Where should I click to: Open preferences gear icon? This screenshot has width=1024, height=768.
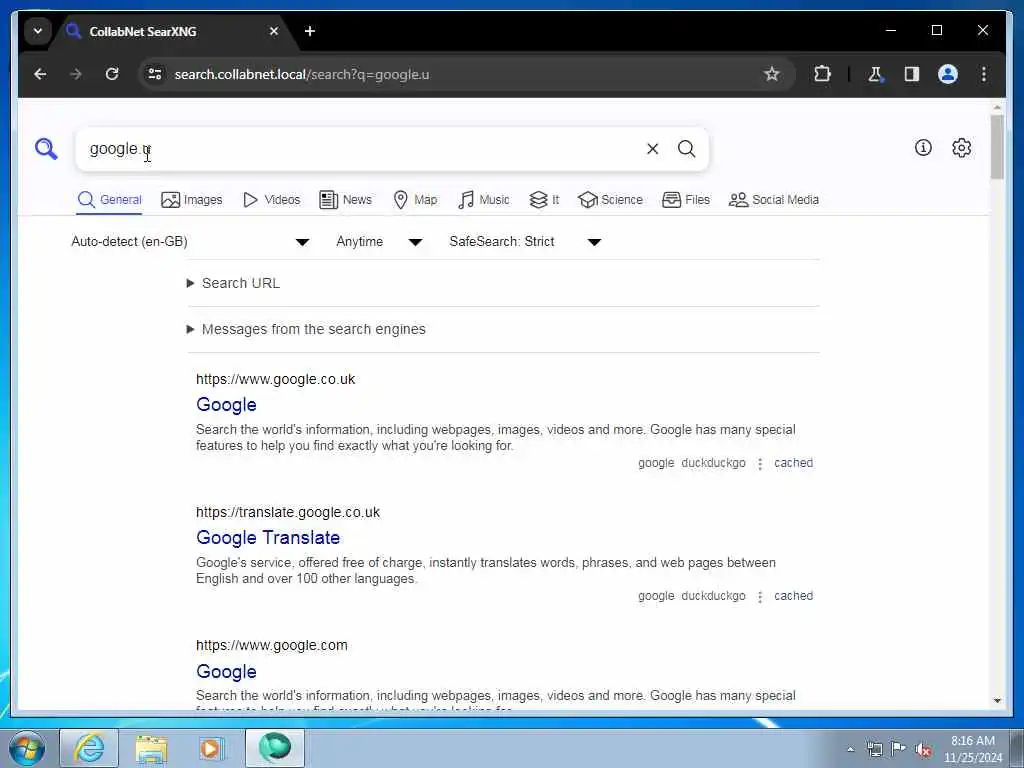[x=961, y=148]
